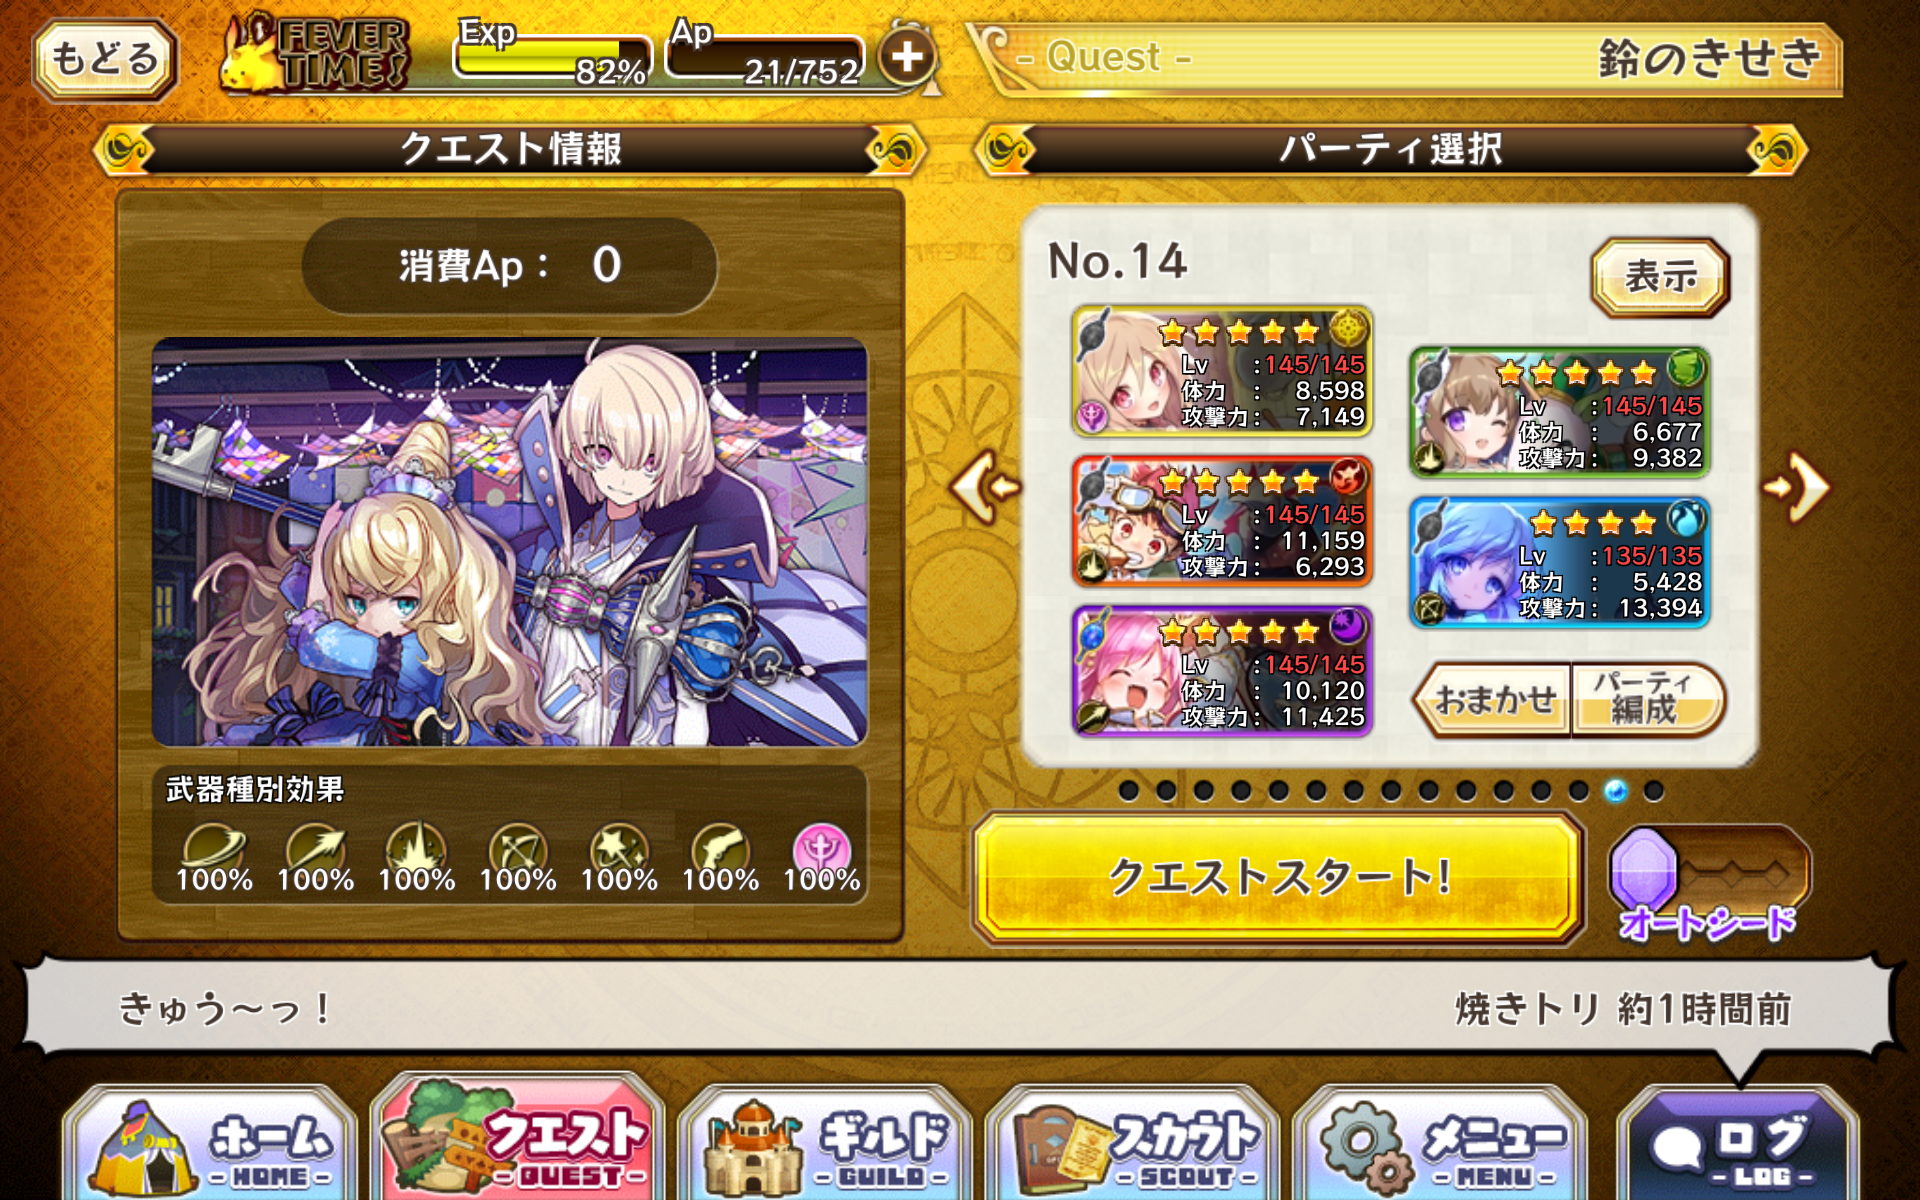Select the pink-haired character card
This screenshot has width=1920, height=1200.
(x=1222, y=671)
